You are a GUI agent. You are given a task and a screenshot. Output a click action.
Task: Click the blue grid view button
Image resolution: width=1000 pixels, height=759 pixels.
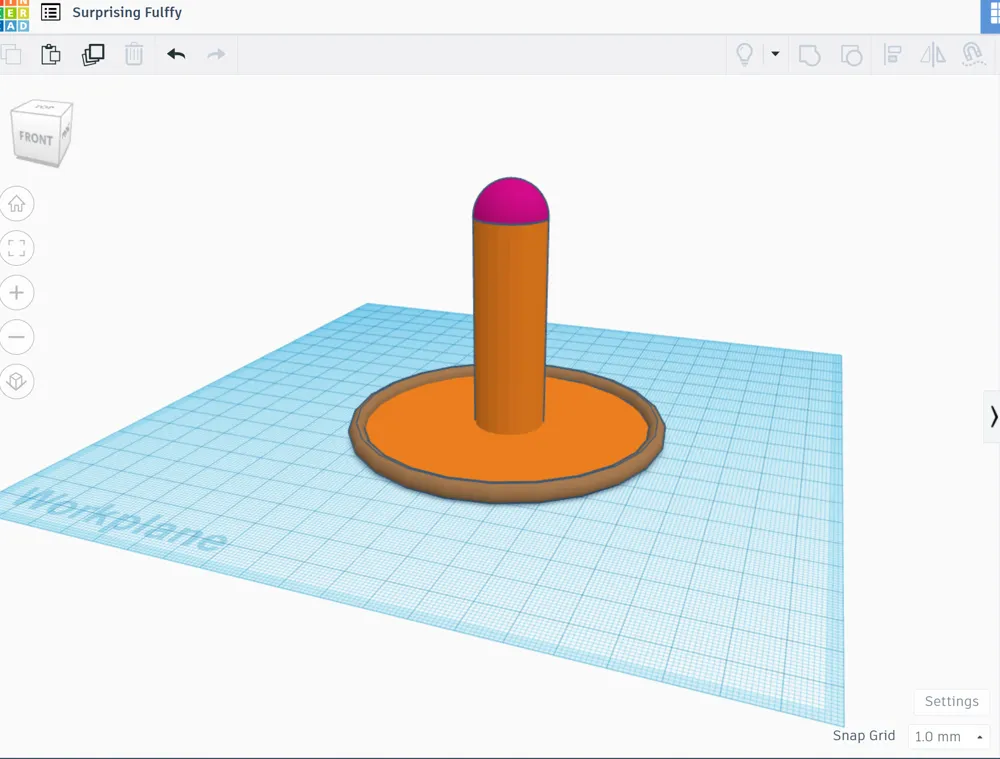pos(992,15)
